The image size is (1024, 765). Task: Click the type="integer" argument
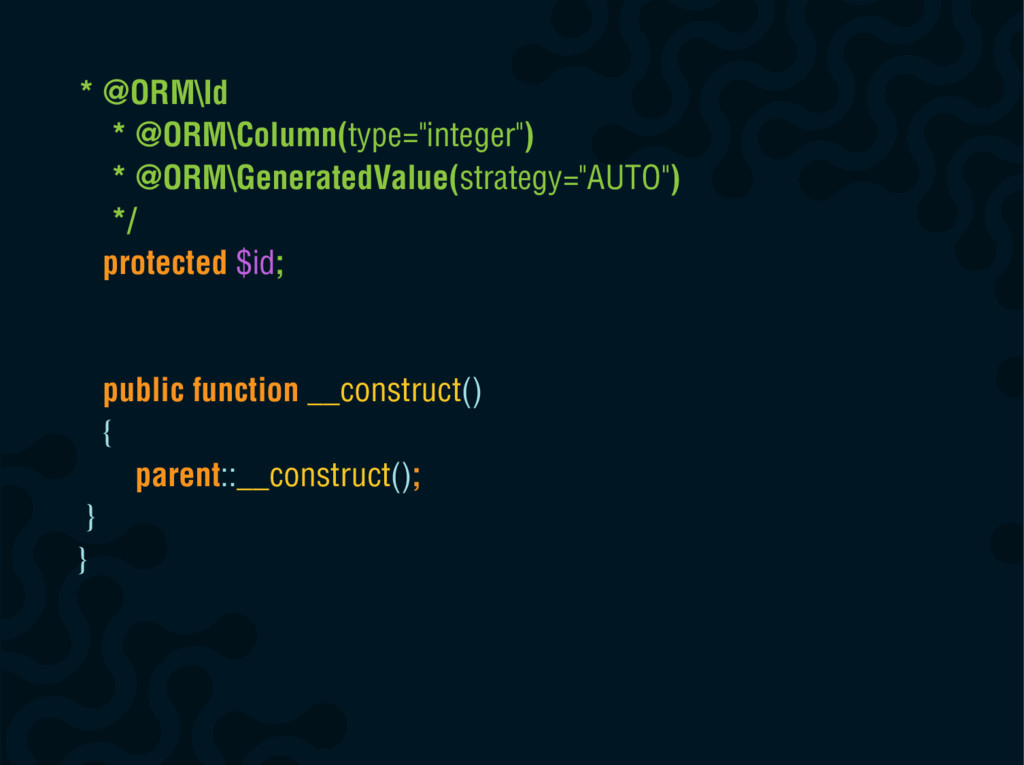click(436, 136)
